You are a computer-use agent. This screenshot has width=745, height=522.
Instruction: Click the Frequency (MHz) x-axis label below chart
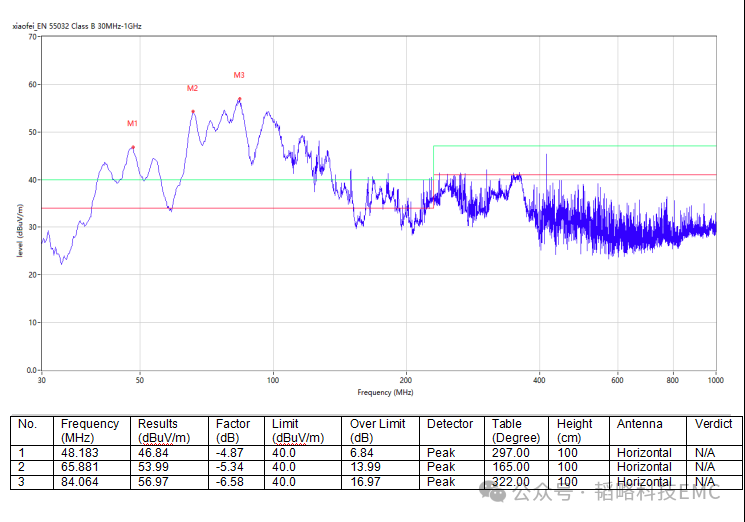coord(379,392)
